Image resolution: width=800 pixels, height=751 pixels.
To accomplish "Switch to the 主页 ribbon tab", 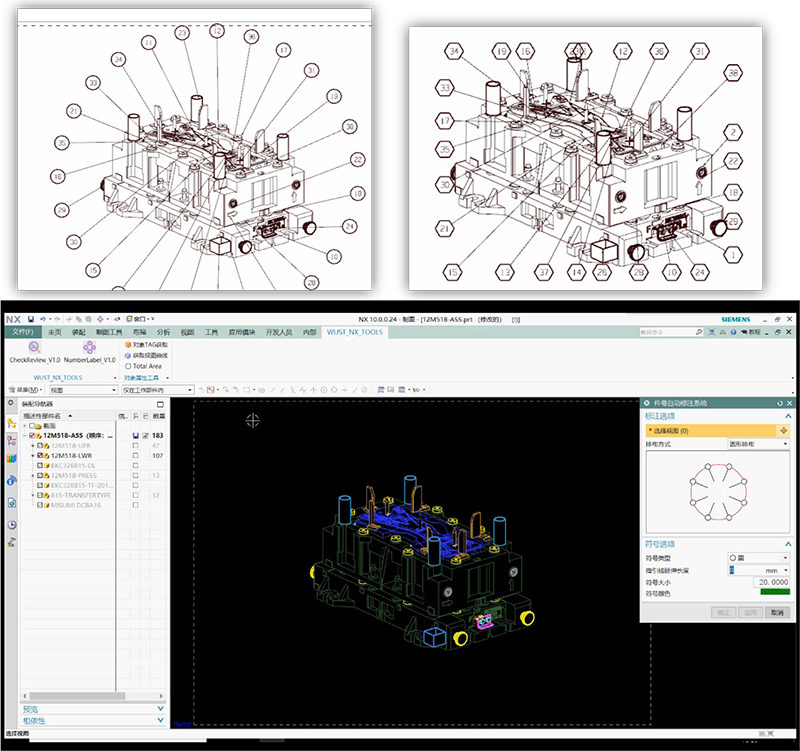I will click(55, 332).
